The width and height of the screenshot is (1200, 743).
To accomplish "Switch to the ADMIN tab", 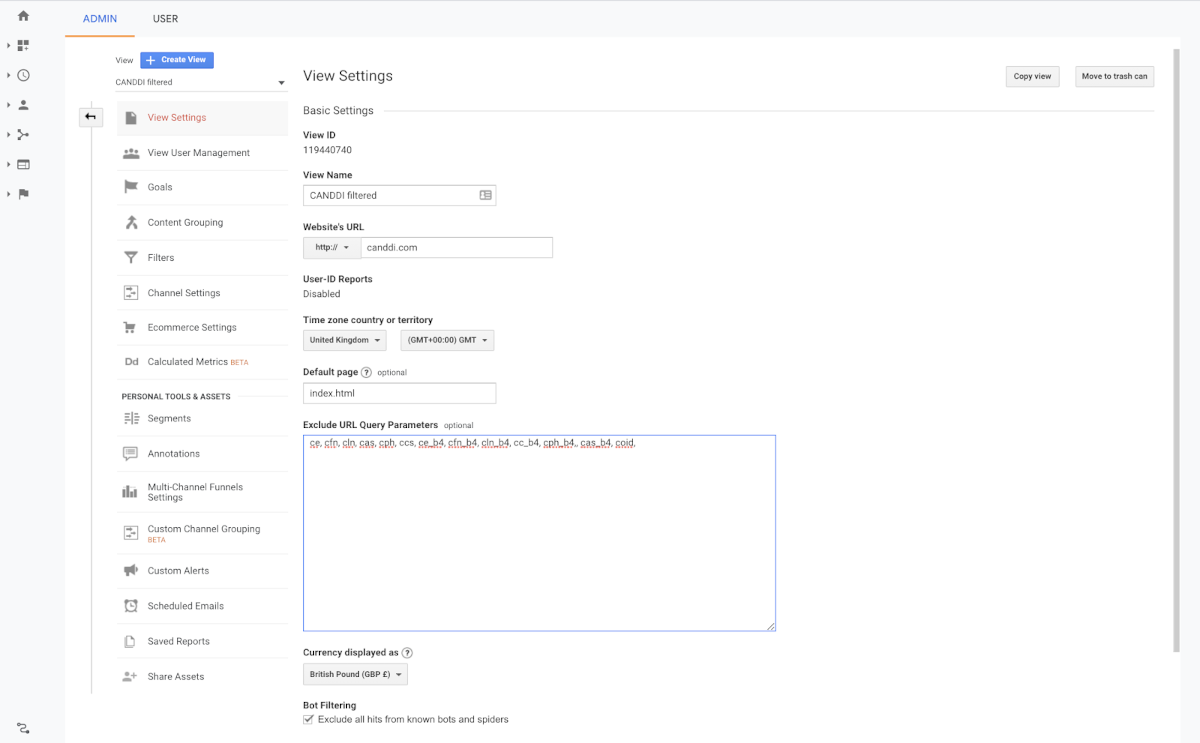I will coord(100,19).
